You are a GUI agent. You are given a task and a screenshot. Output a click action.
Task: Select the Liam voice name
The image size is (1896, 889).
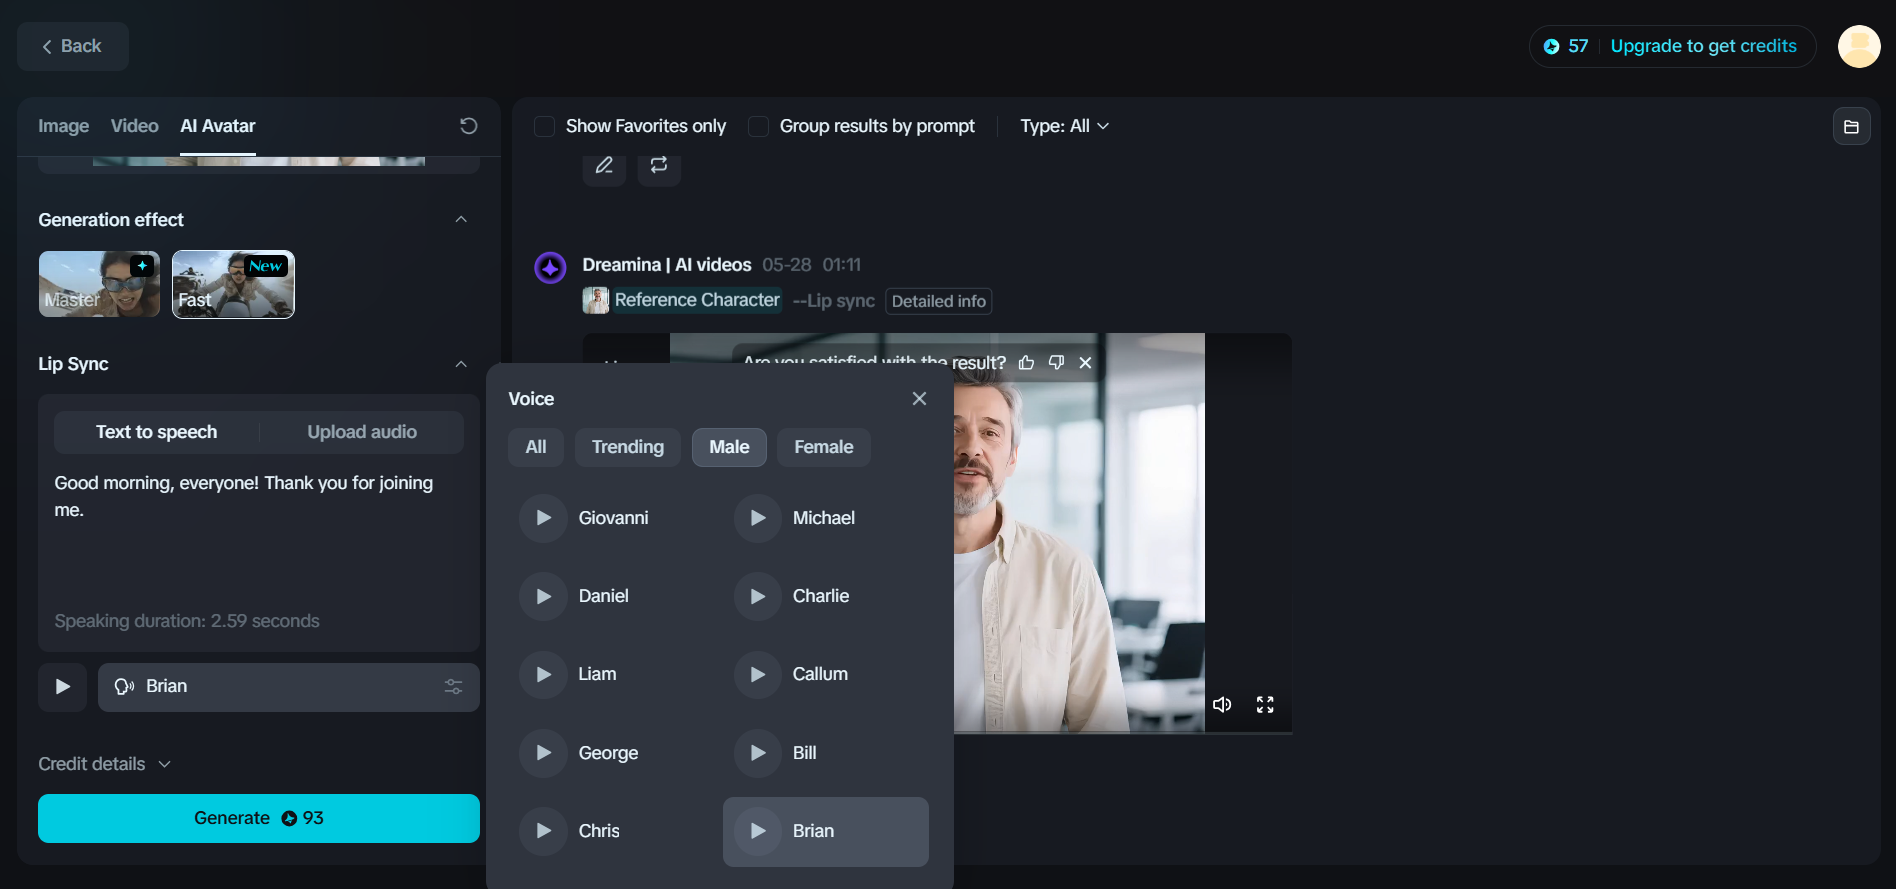coord(597,674)
